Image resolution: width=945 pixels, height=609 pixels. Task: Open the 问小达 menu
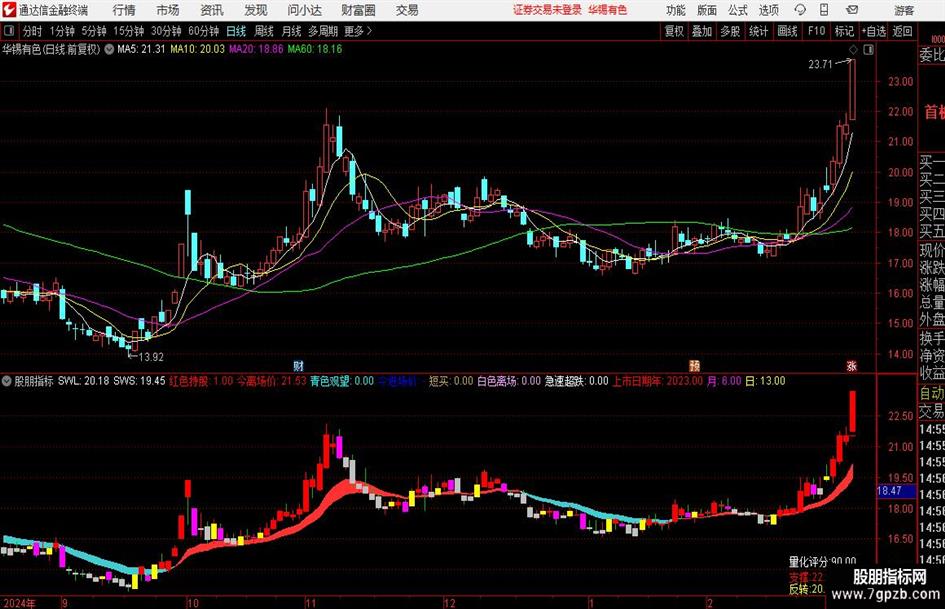[x=304, y=10]
